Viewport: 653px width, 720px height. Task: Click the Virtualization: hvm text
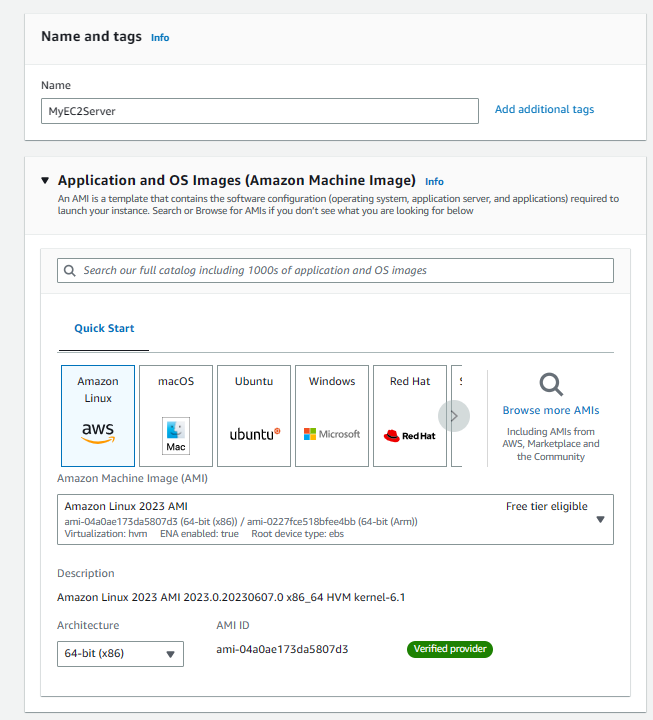coord(106,534)
